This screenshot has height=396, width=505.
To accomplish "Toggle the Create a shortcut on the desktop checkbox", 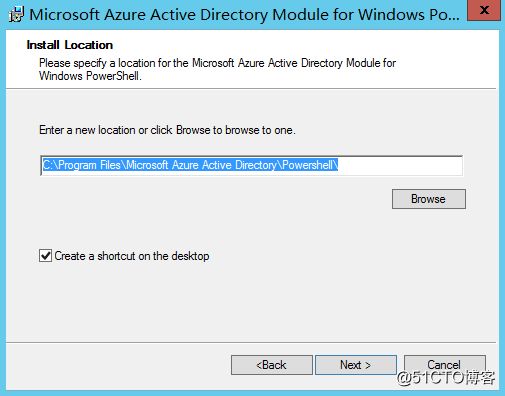I will point(45,256).
